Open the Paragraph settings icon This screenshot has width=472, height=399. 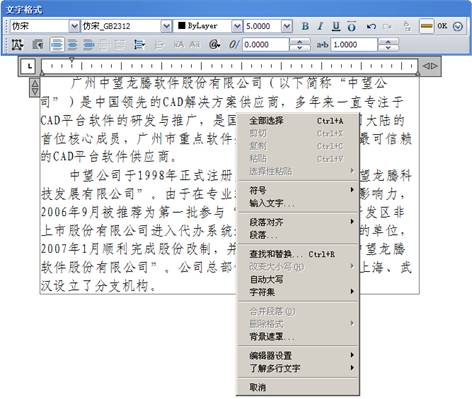click(x=38, y=45)
